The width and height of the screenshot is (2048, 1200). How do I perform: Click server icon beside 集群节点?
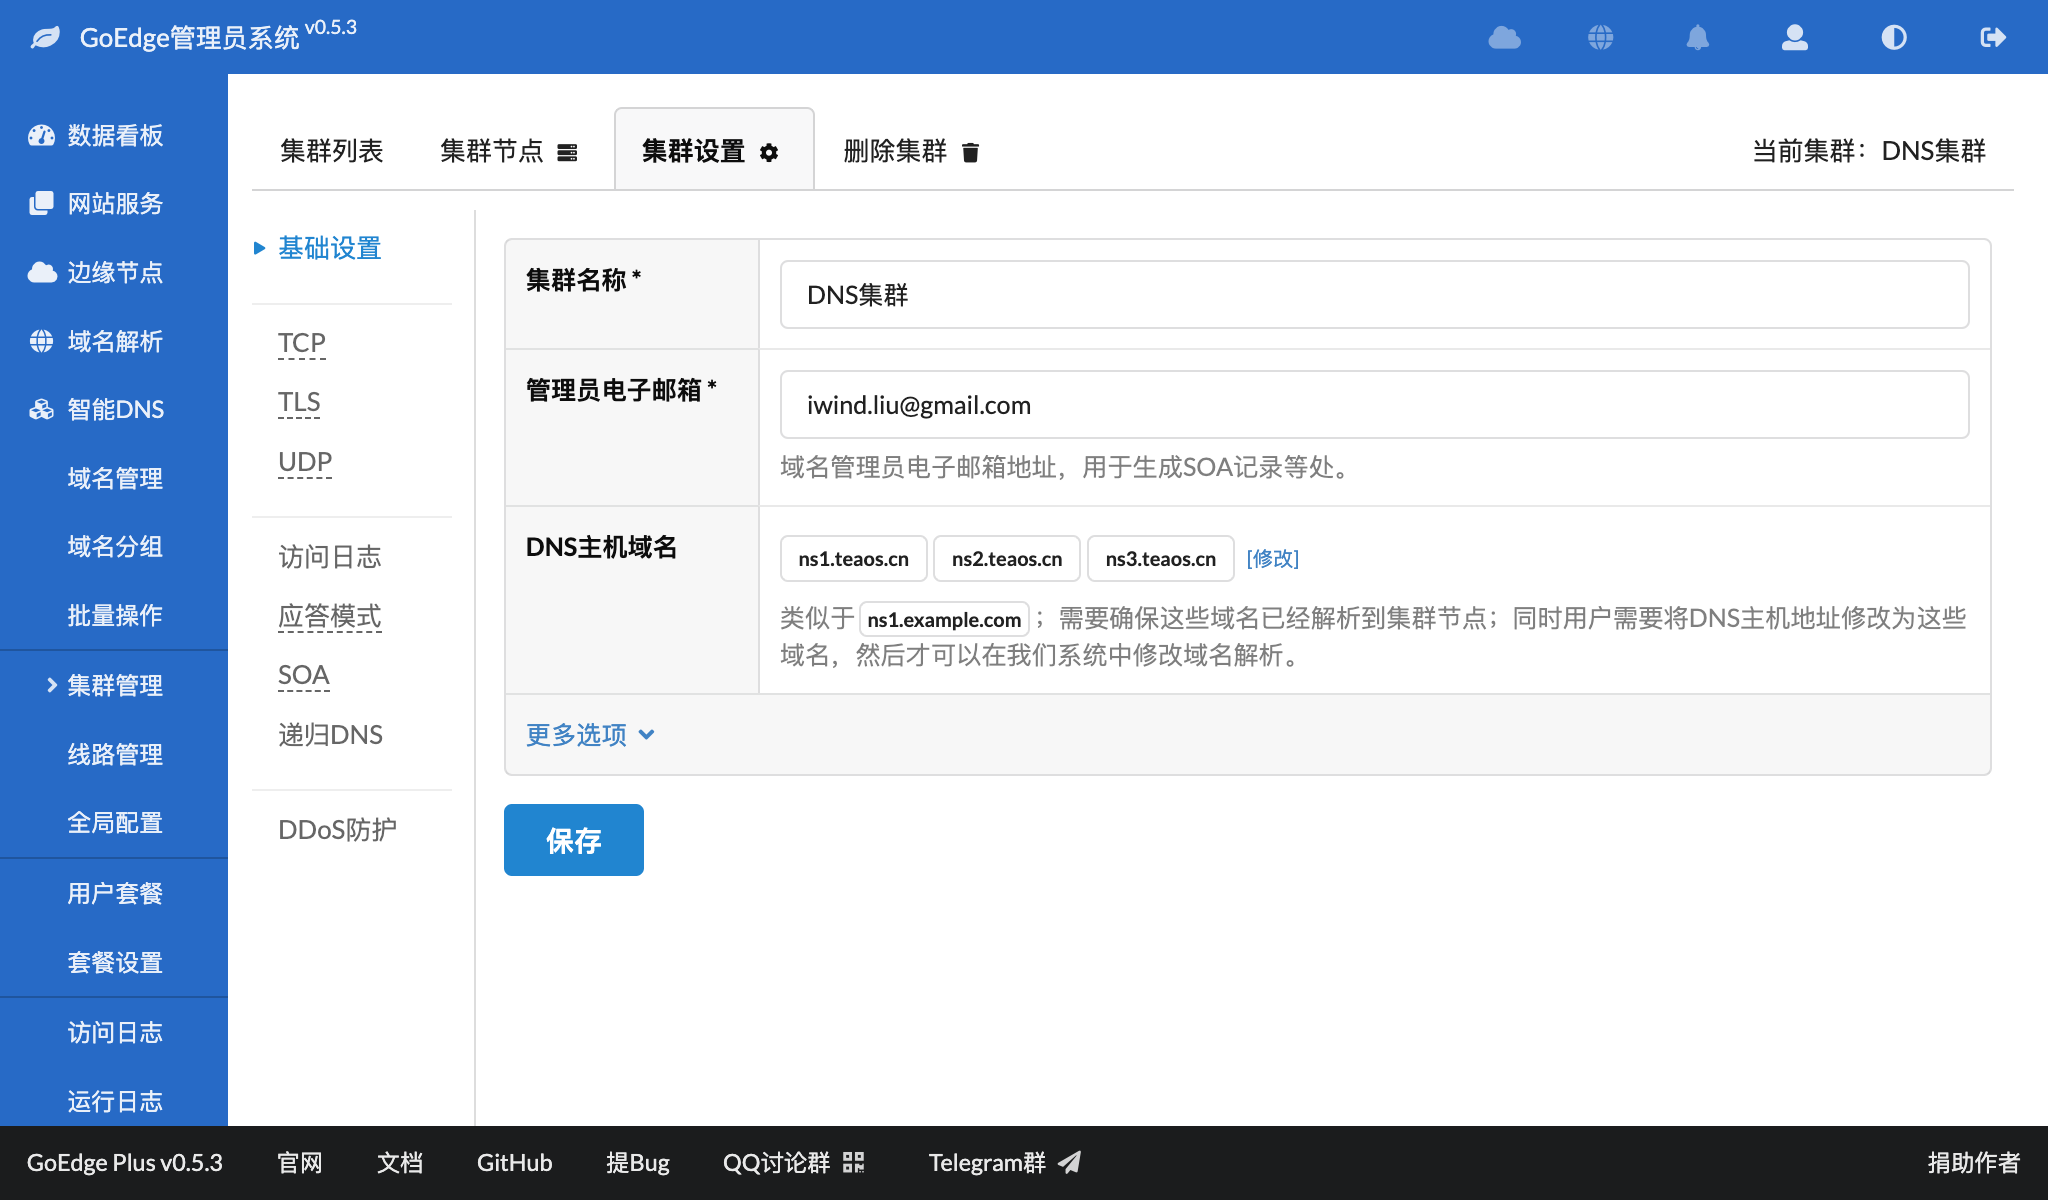coord(568,152)
